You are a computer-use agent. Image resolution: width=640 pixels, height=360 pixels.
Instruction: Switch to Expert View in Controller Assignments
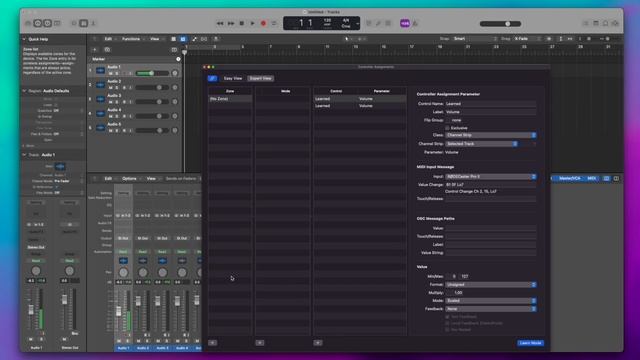click(x=261, y=78)
